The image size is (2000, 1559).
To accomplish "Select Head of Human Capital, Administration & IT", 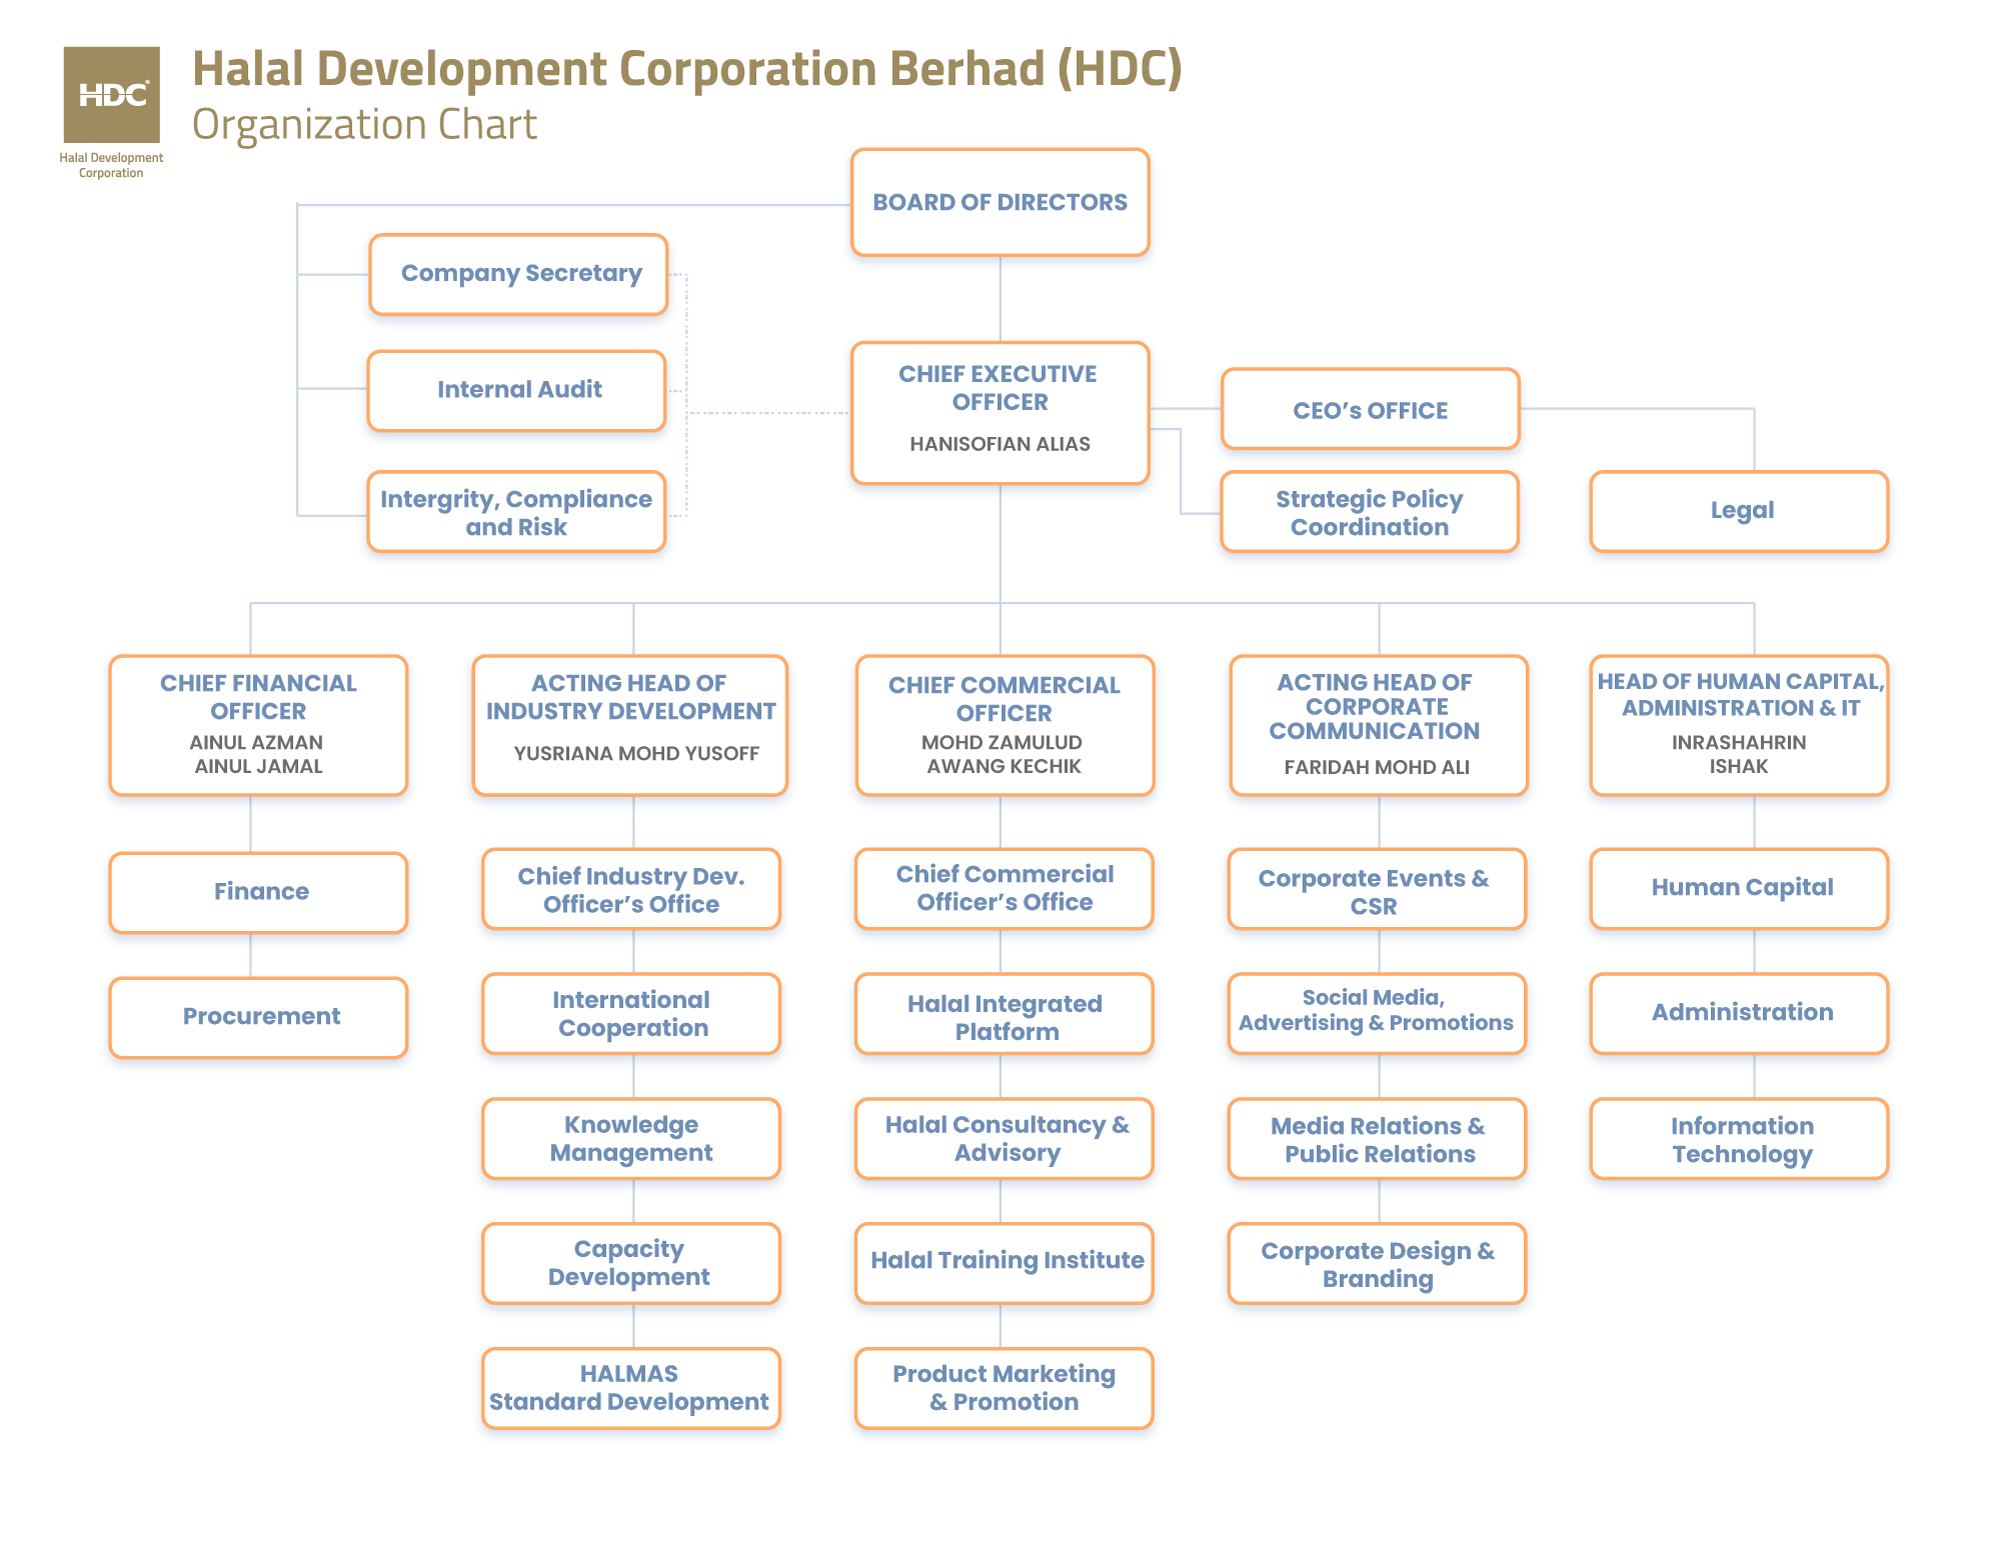I will [x=1740, y=726].
